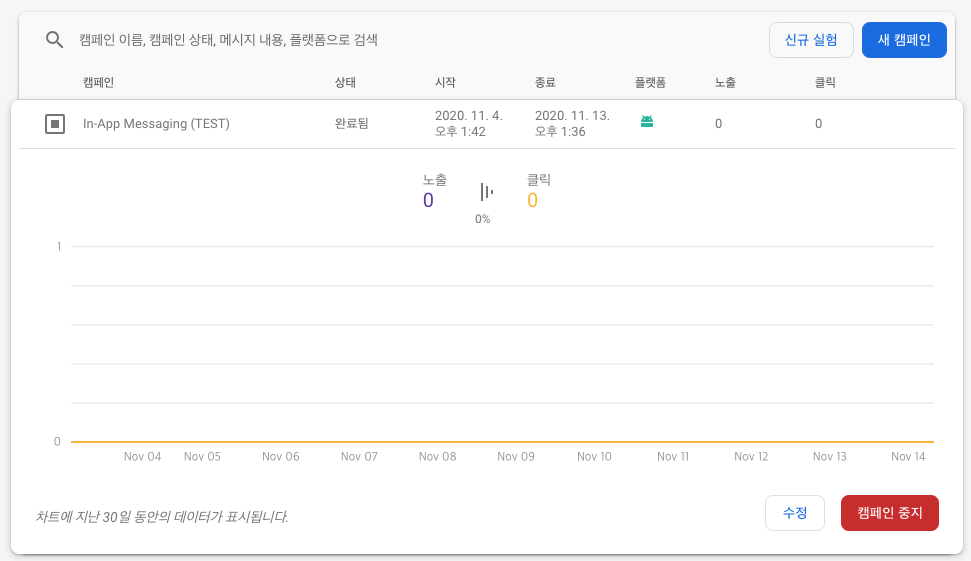The height and width of the screenshot is (561, 971).
Task: Click the 클릭 column header
Action: (x=825, y=82)
